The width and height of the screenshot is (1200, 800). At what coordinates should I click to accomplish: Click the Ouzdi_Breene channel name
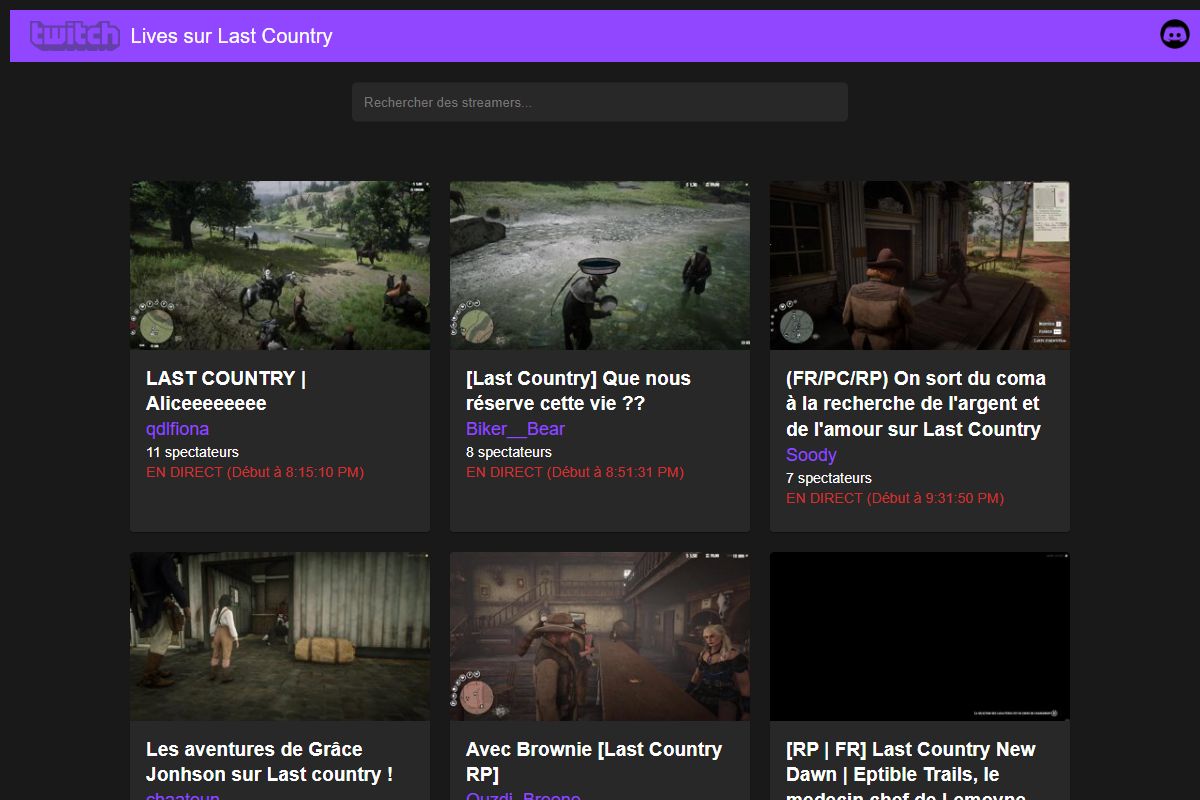pyautogui.click(x=523, y=795)
